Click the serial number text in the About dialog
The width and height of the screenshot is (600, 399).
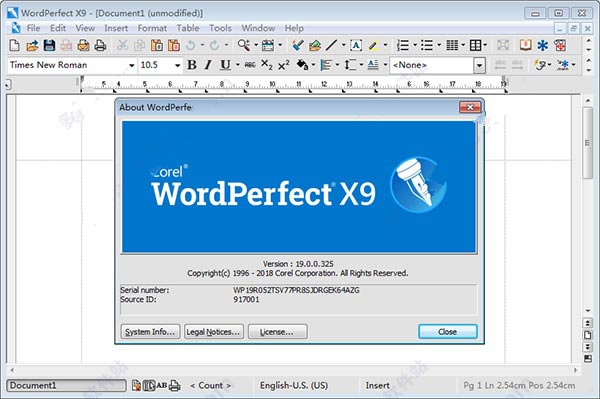coord(297,290)
